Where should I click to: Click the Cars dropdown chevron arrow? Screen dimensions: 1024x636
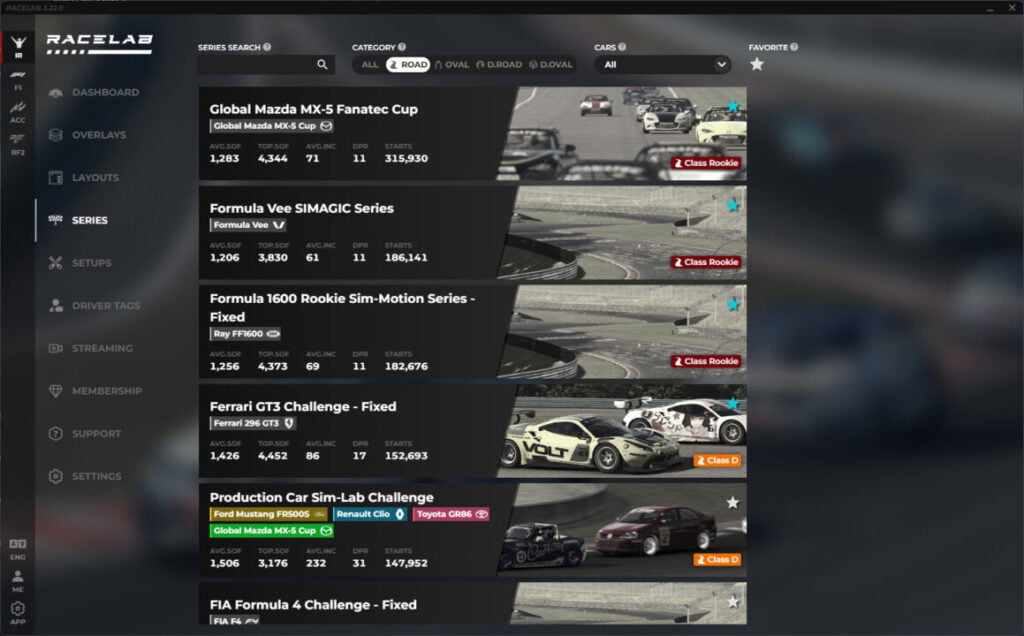coord(721,64)
